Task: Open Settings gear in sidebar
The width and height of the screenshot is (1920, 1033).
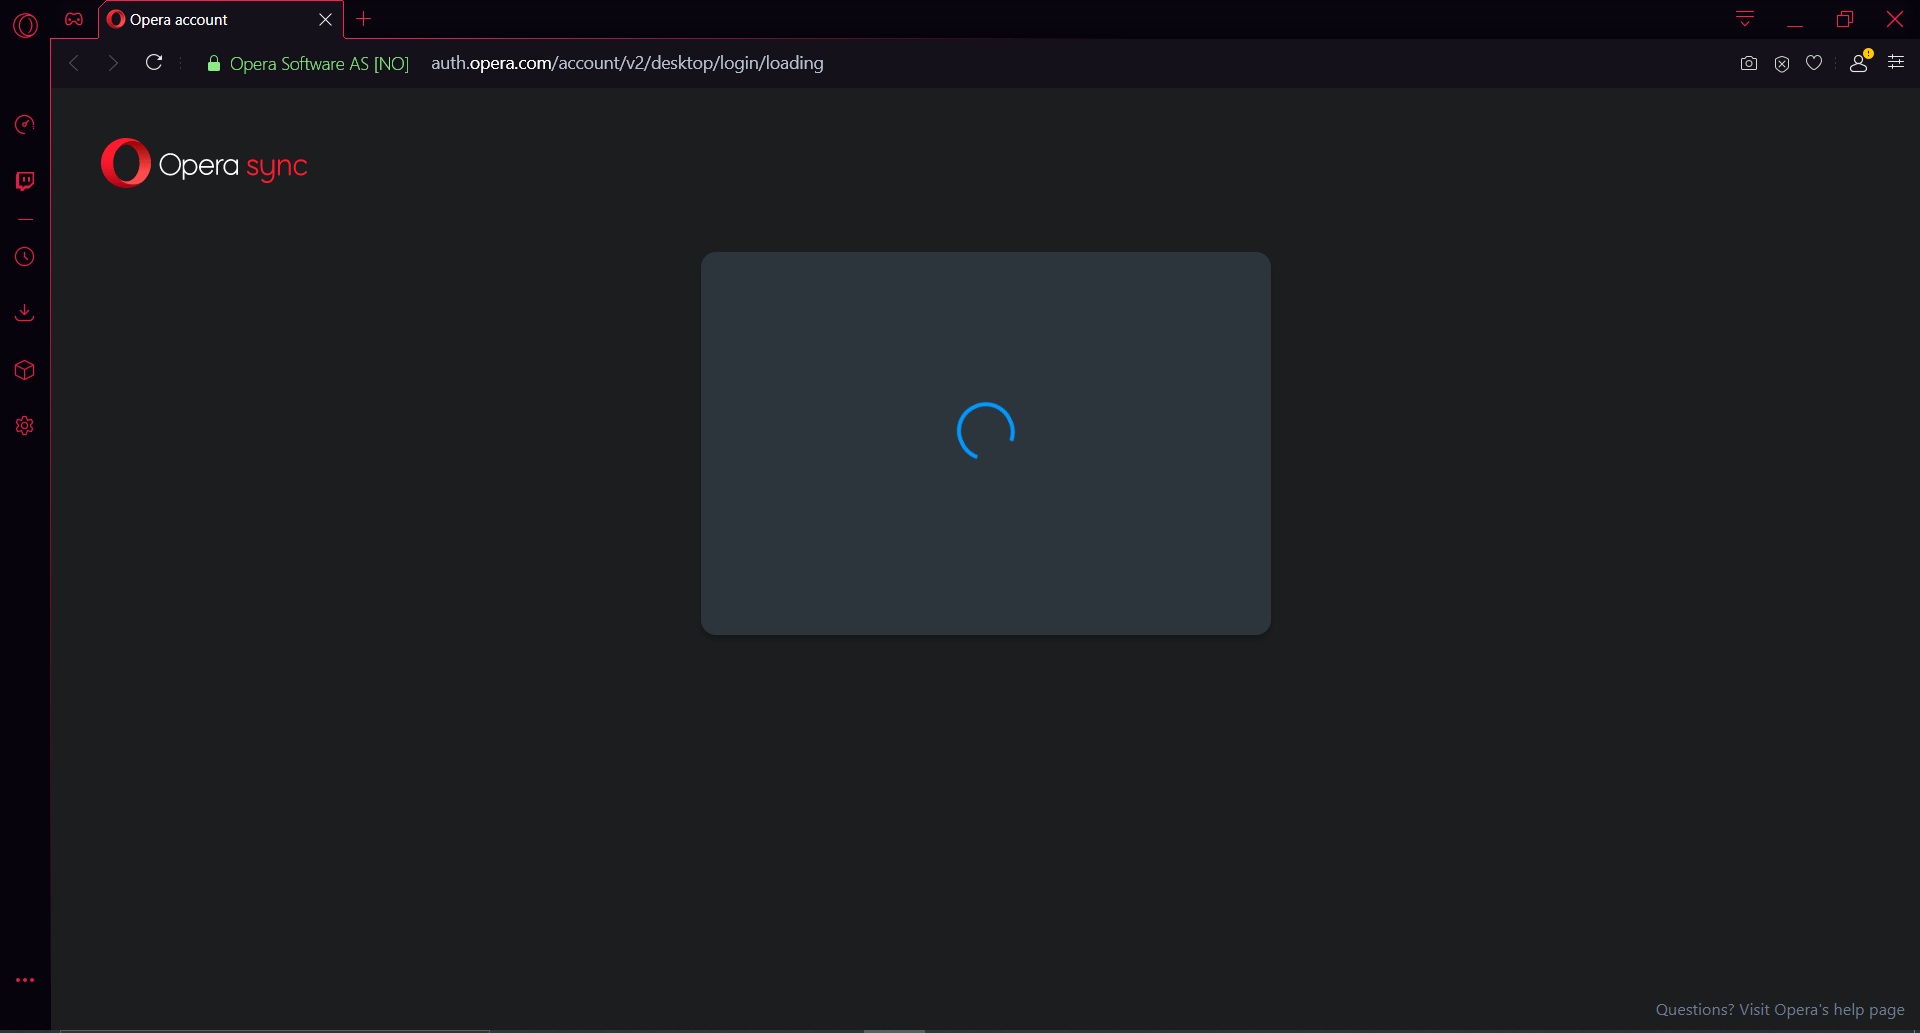Action: click(25, 426)
